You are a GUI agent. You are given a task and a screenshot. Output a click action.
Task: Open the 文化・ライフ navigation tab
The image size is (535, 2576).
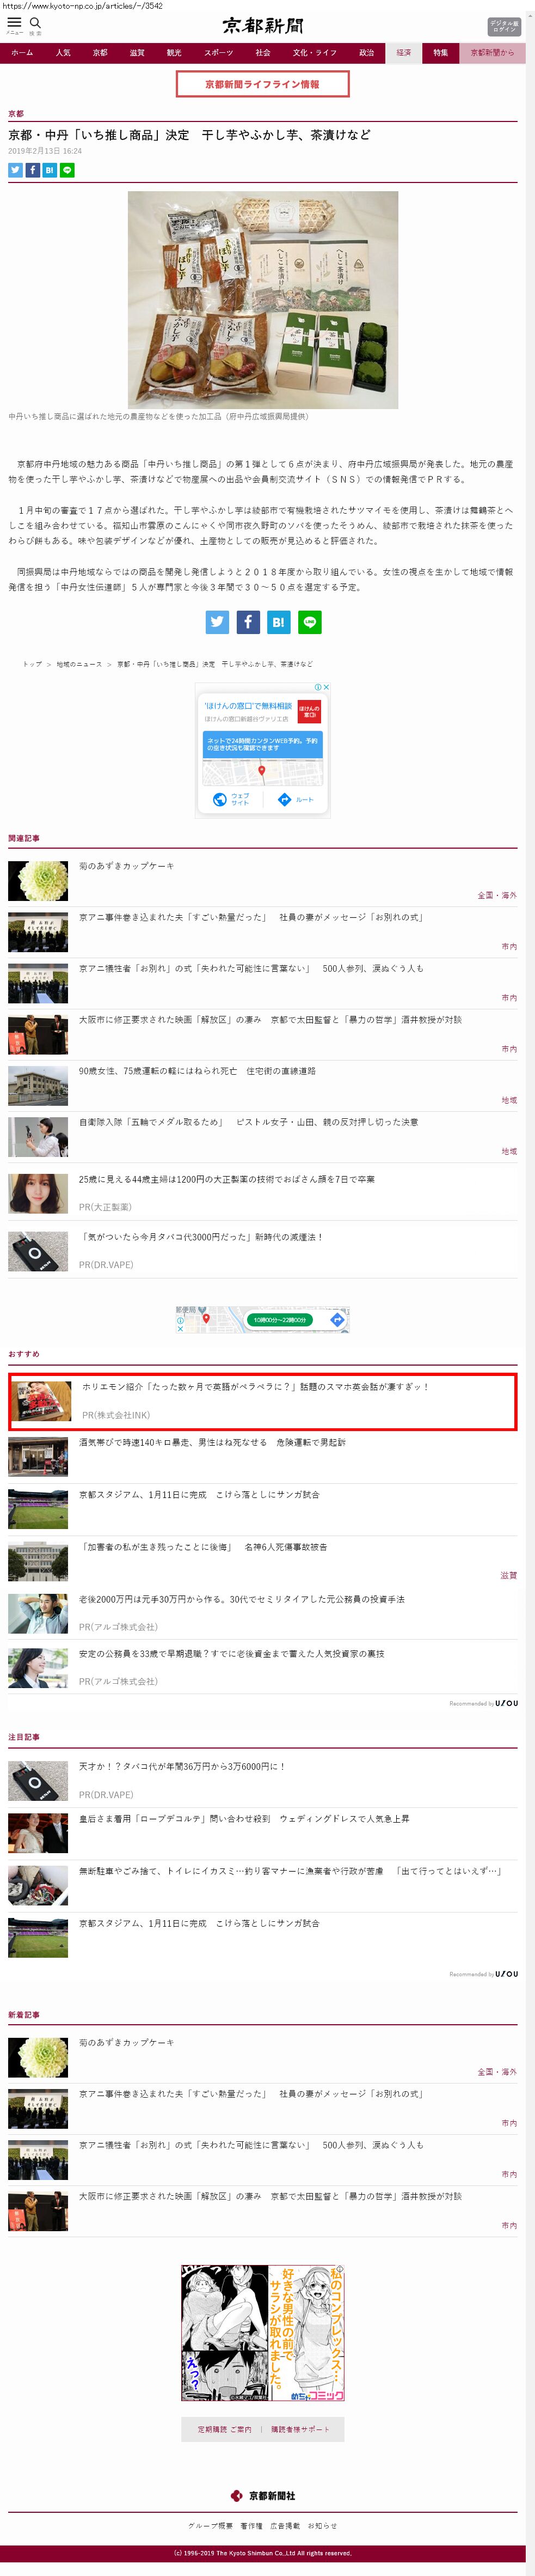[314, 53]
